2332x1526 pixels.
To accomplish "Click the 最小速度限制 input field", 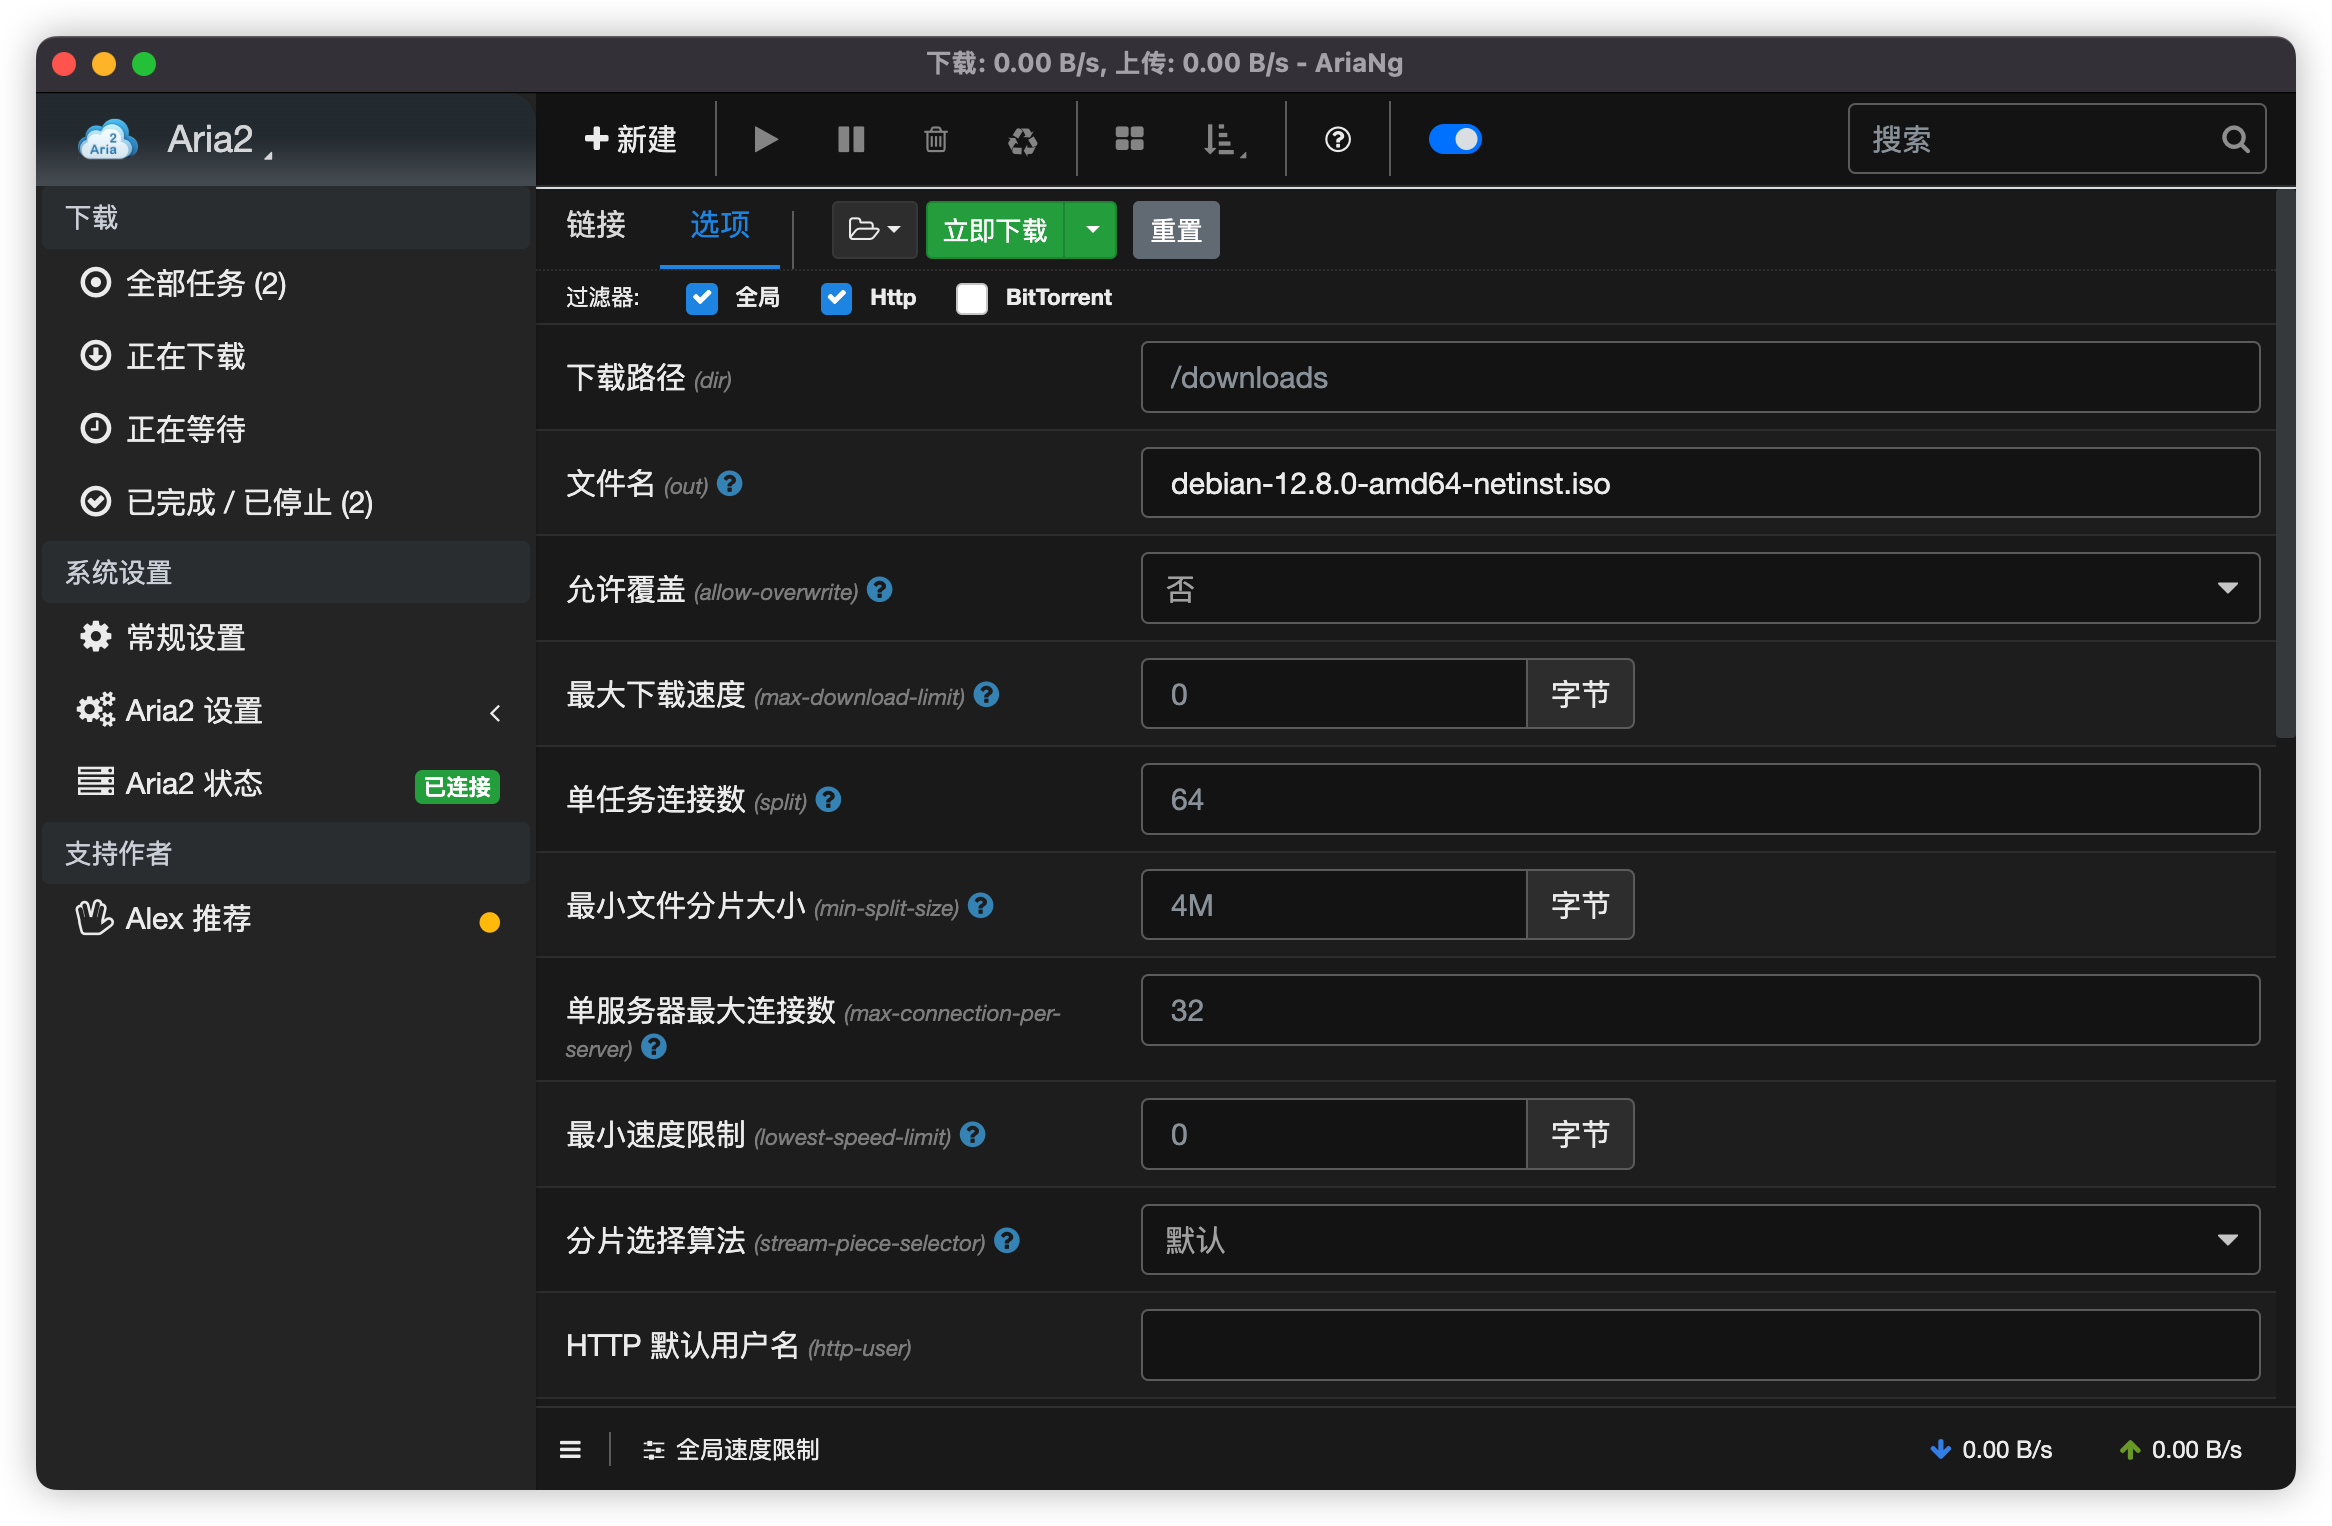I will point(1334,1134).
